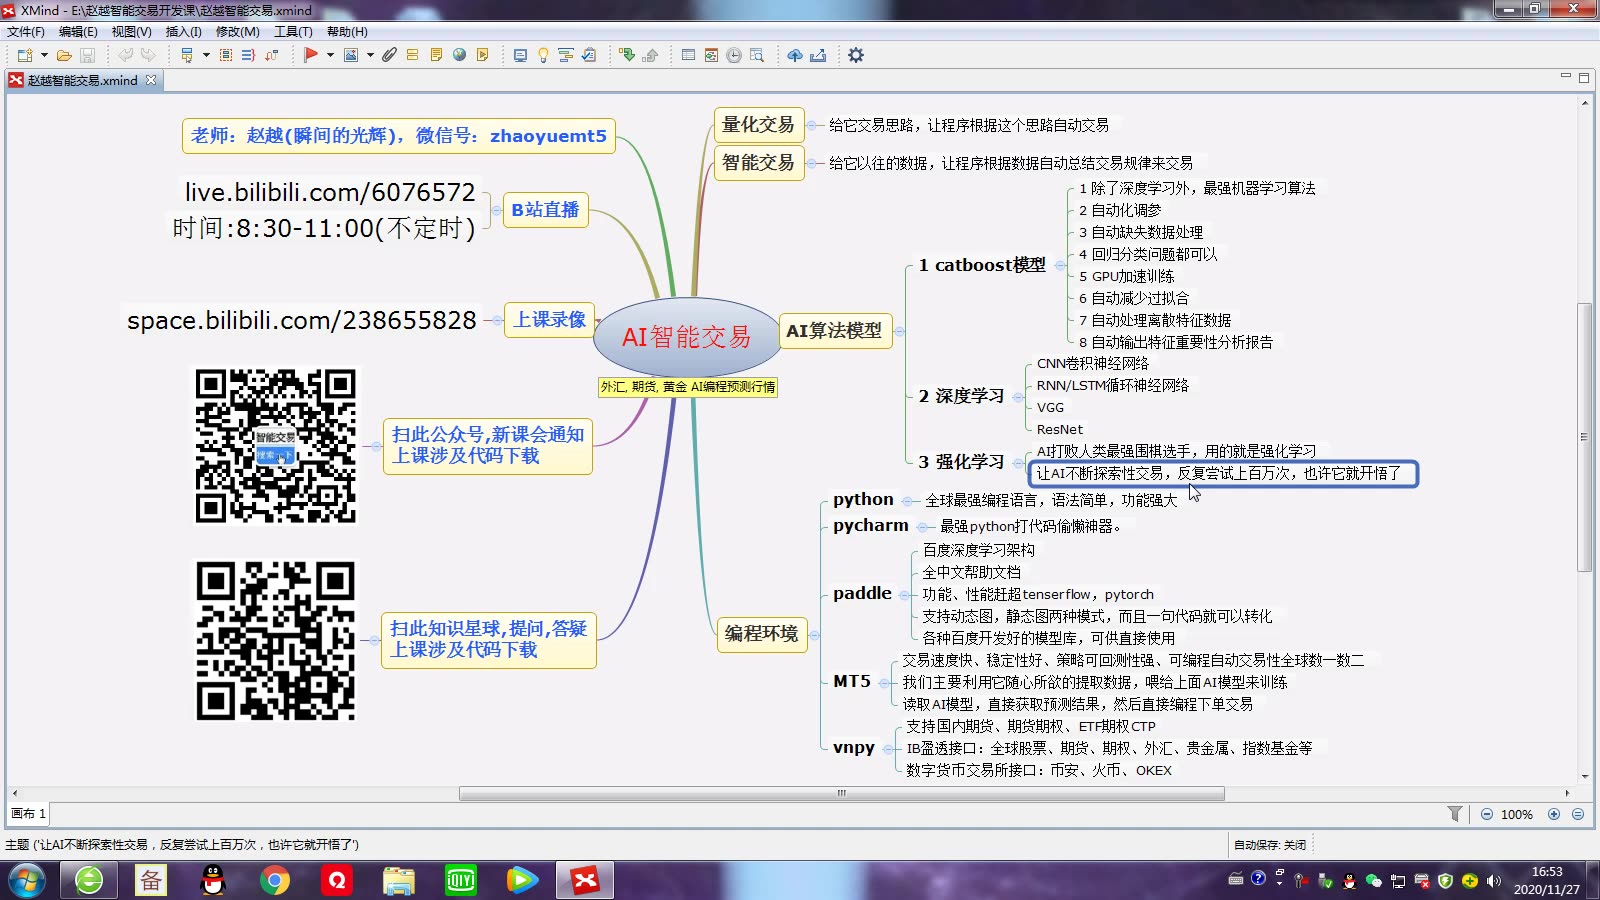Collapse the 1 catboost模型 branch
Screen dimensions: 1600x900
pos(1059,265)
